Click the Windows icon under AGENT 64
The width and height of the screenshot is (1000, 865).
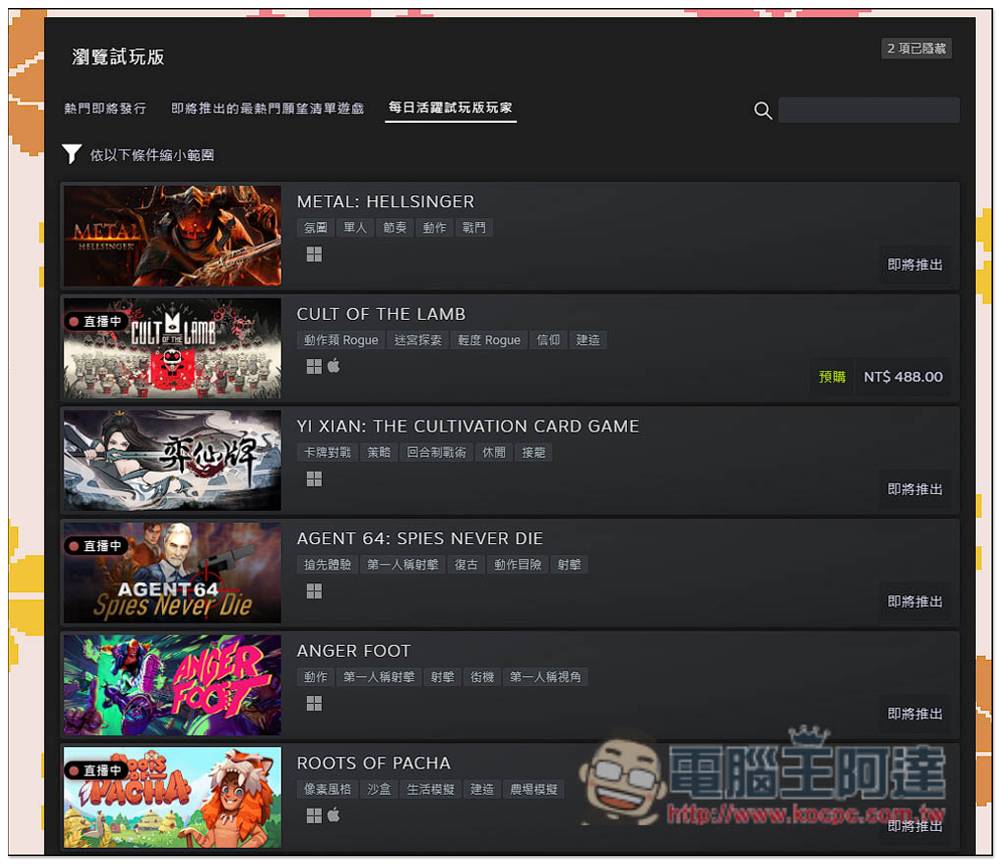(314, 591)
